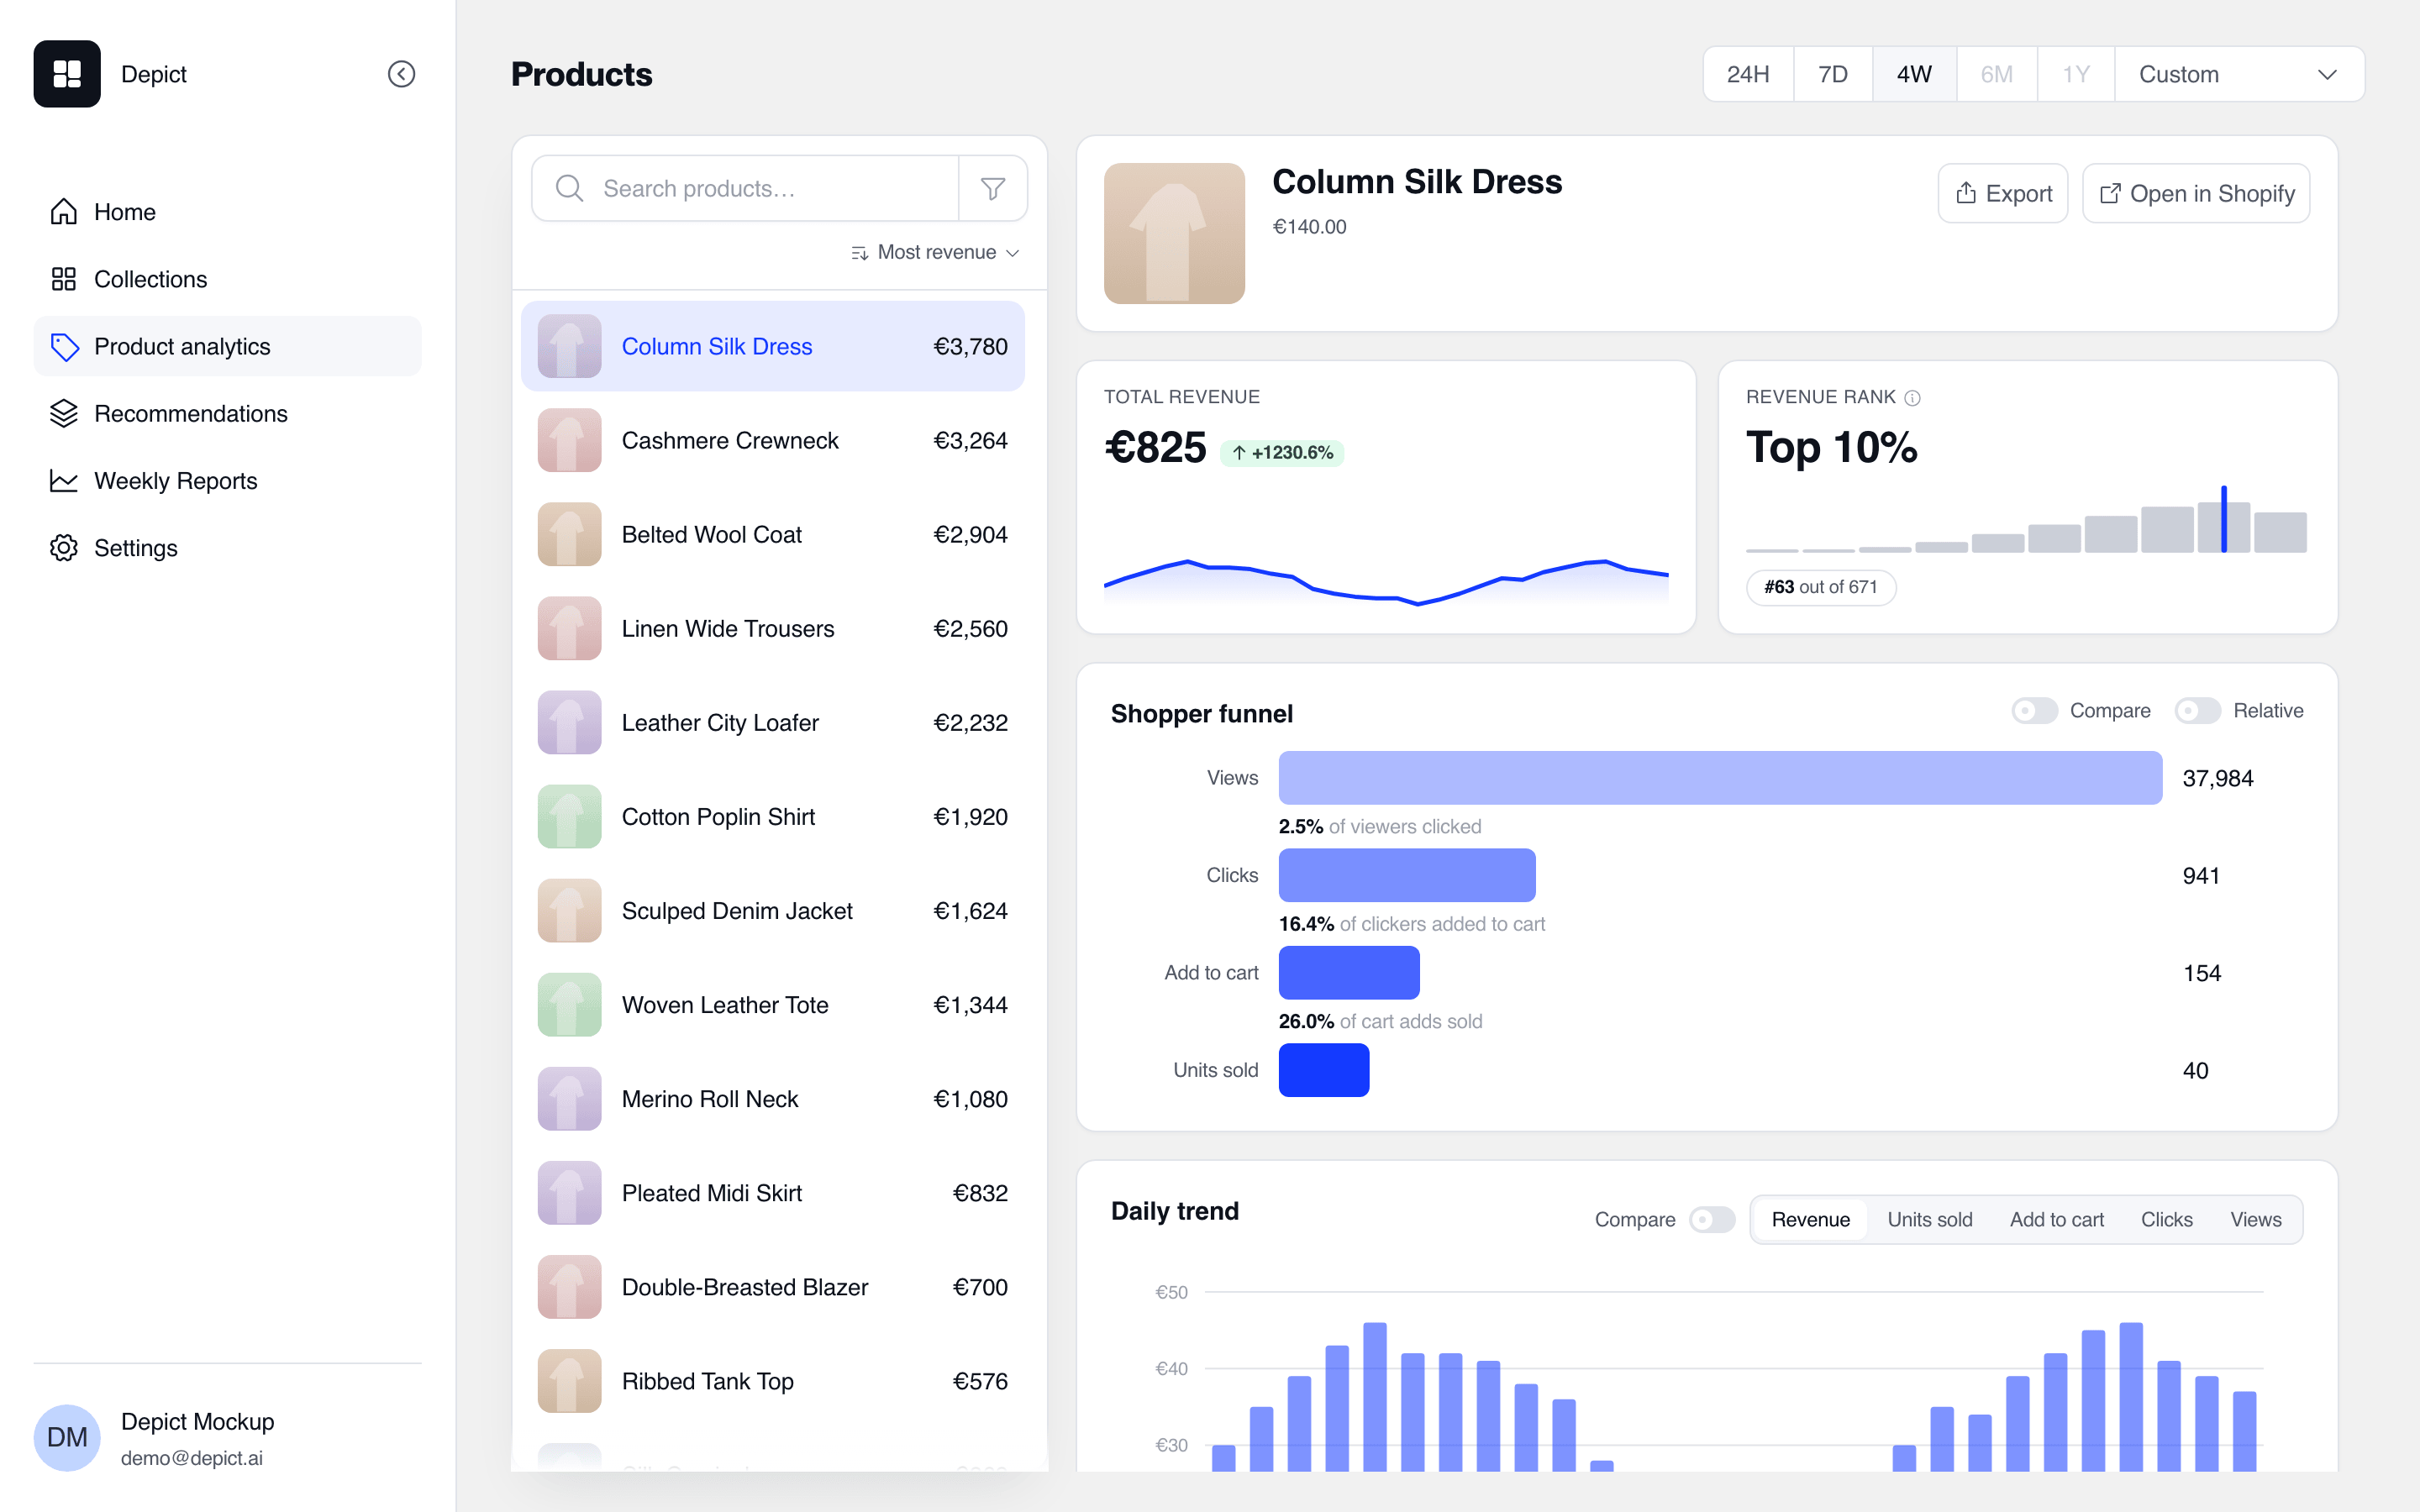This screenshot has width=2420, height=1512.
Task: Click the Add to cart funnel bar
Action: tap(1349, 973)
